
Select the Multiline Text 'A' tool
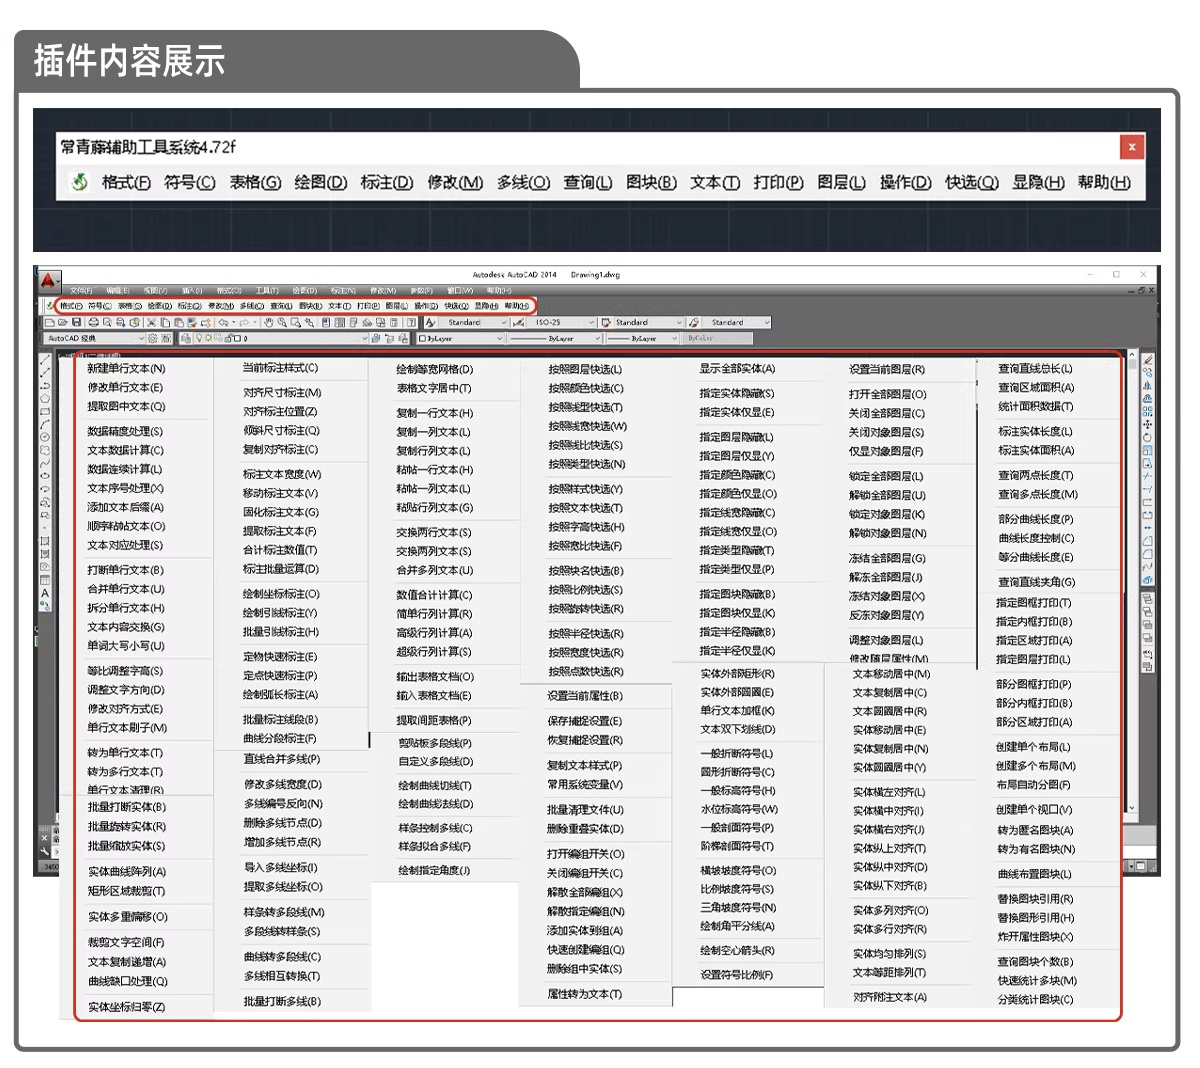(x=45, y=593)
